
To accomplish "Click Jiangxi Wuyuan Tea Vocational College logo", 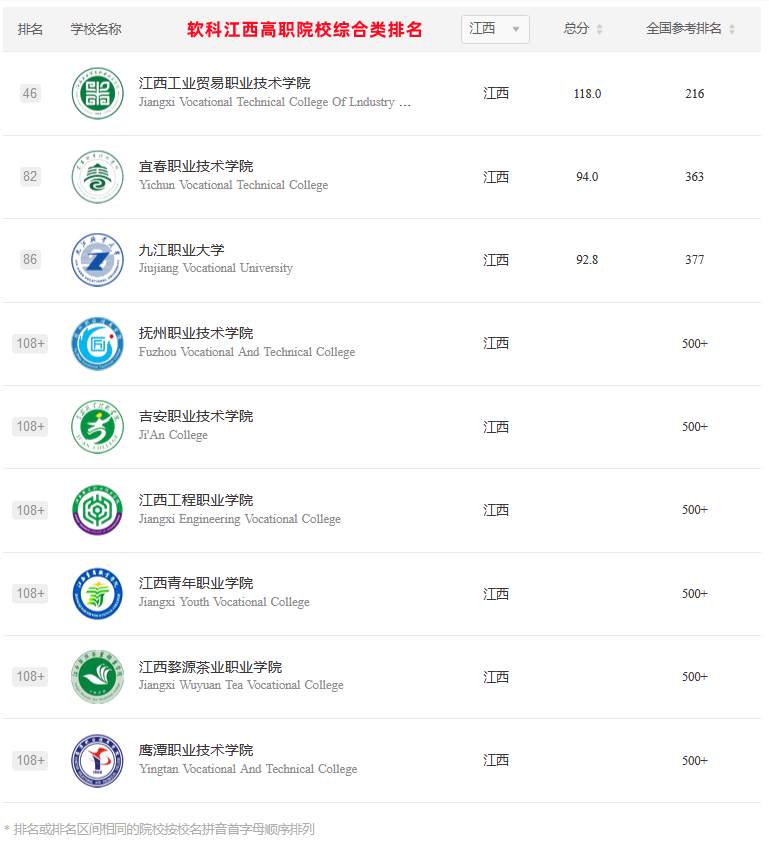I will (98, 677).
